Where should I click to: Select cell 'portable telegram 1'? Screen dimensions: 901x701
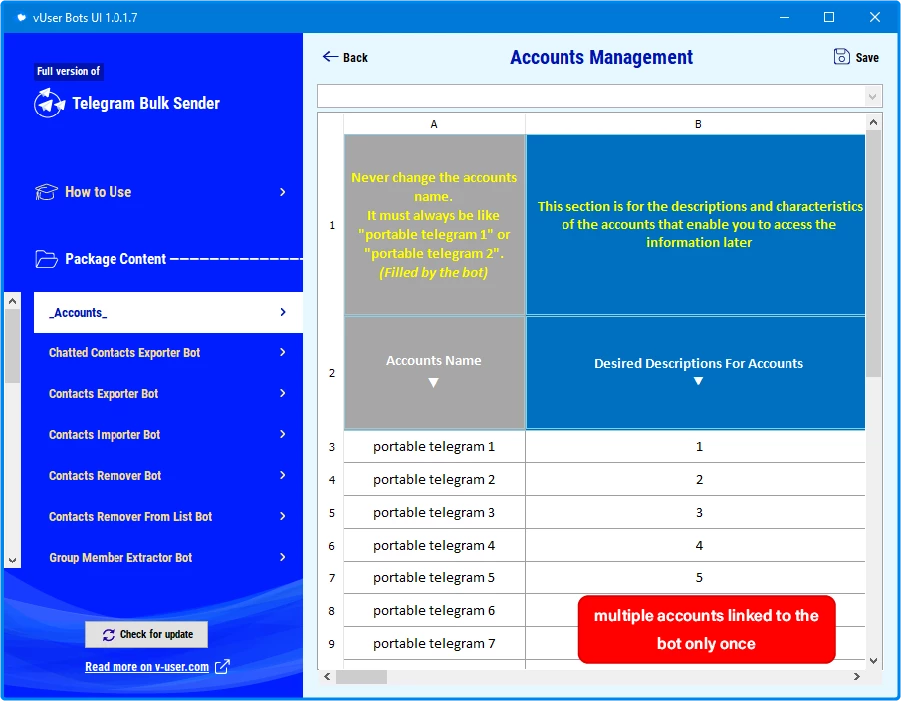434,446
